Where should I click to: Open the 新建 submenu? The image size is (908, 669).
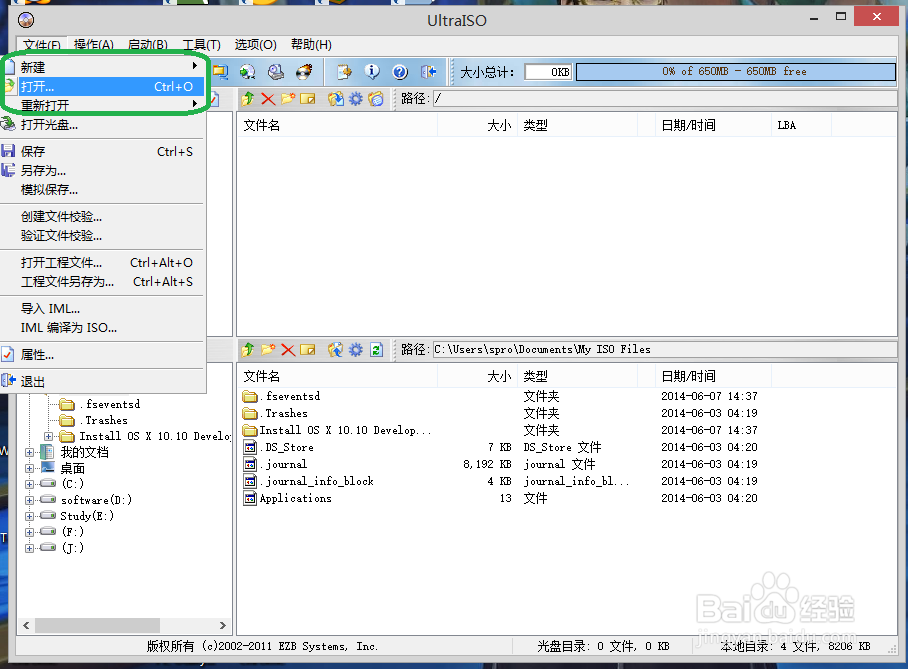(x=103, y=67)
